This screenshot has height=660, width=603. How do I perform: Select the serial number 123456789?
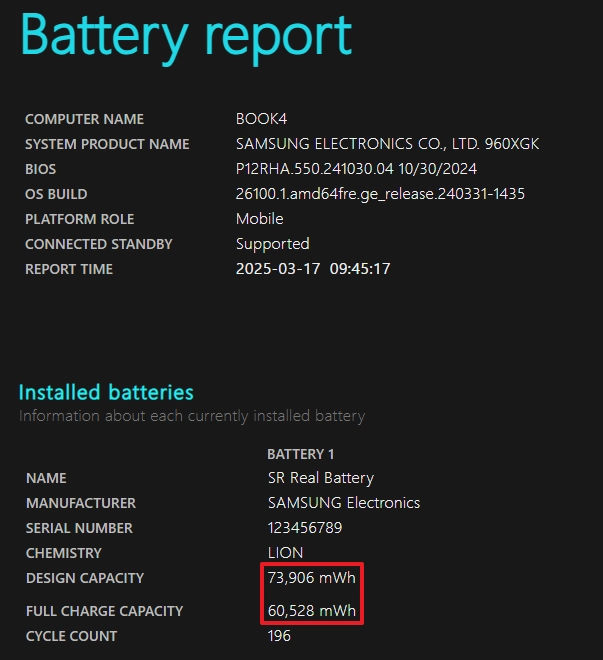pos(305,528)
